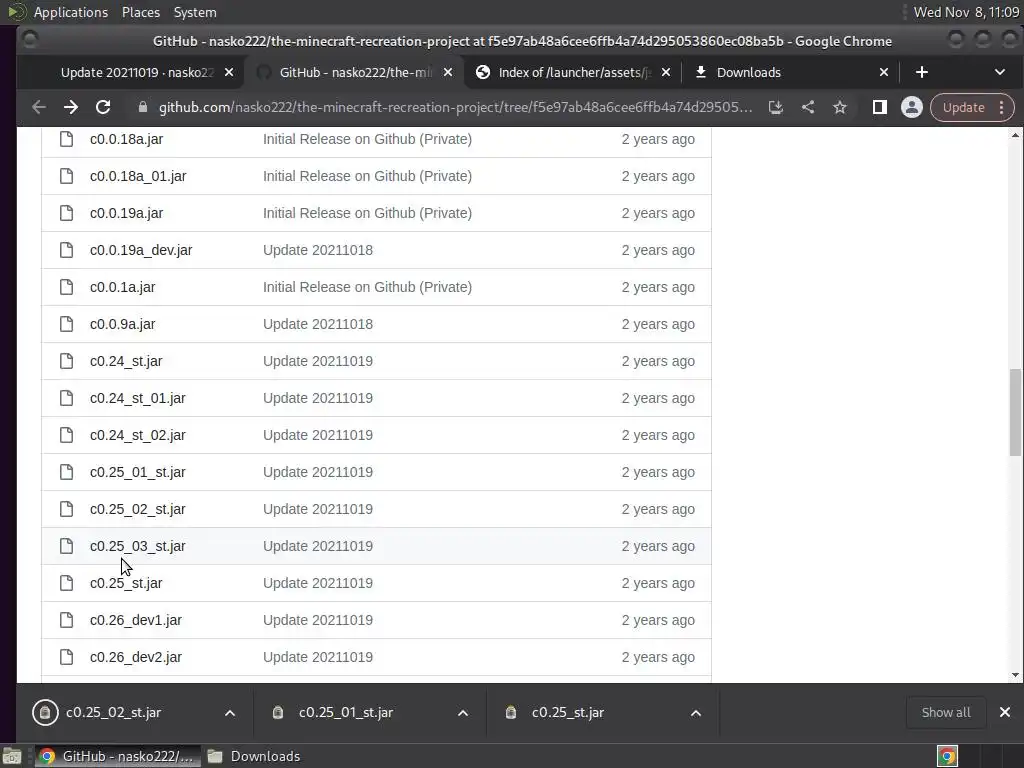Viewport: 1024px width, 768px height.
Task: Click file icon beside c0.0.18a.jar
Action: tap(67, 139)
